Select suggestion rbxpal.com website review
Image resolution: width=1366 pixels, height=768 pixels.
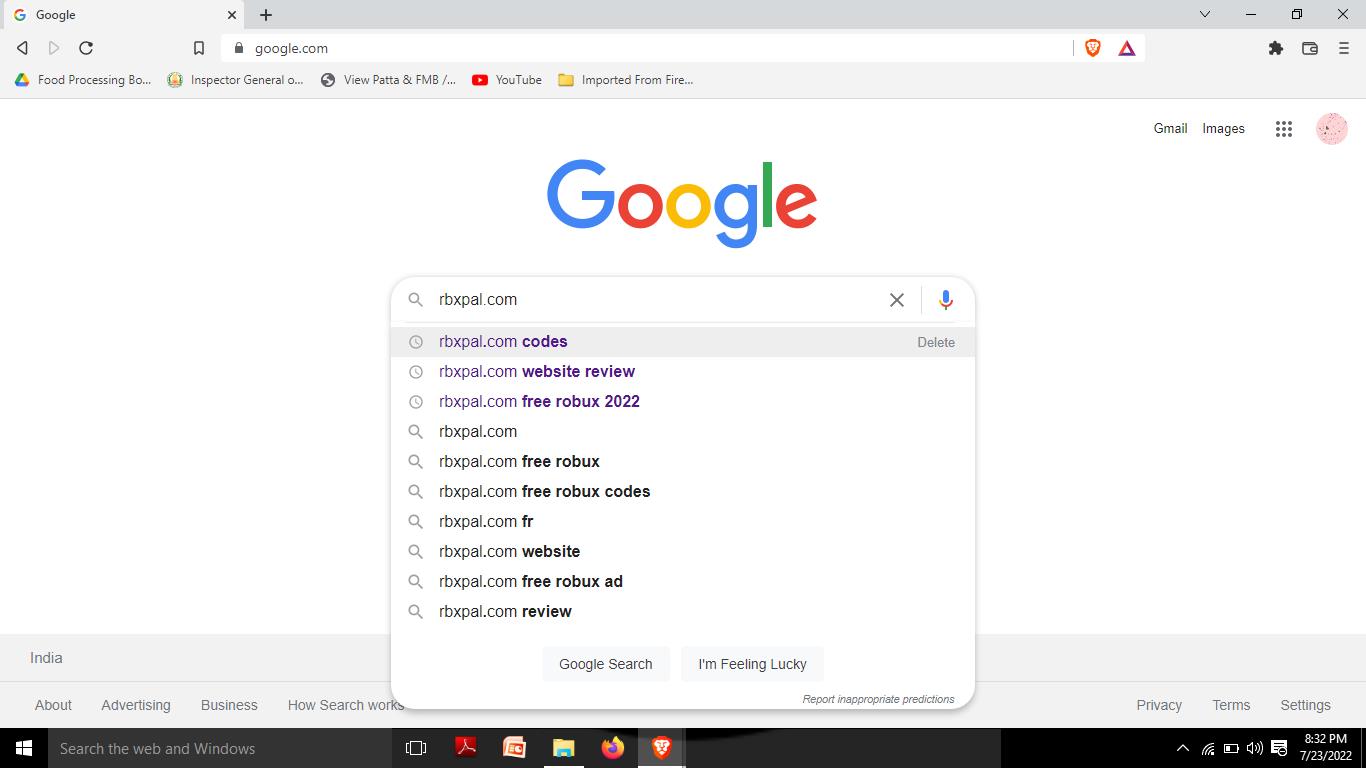683,372
